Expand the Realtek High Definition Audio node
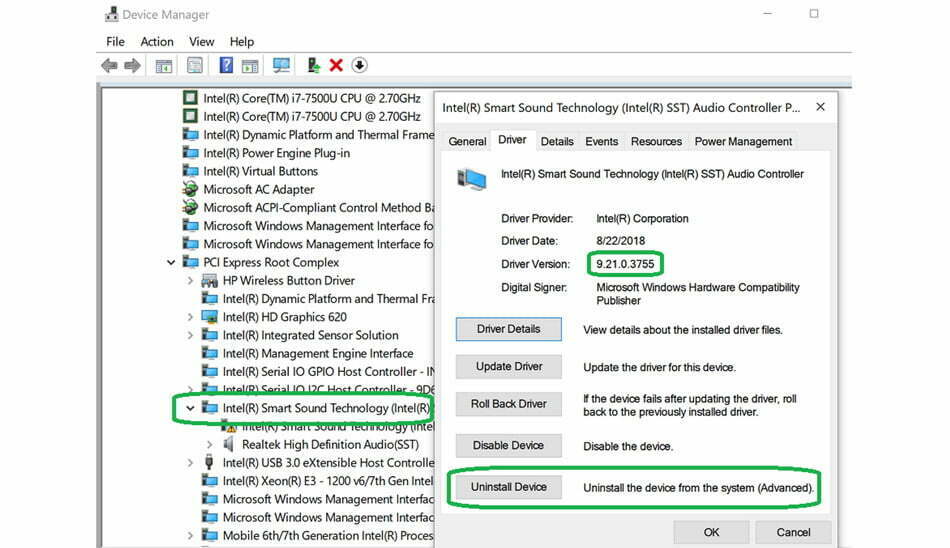Screen dimensions: 950x548 tap(210, 444)
